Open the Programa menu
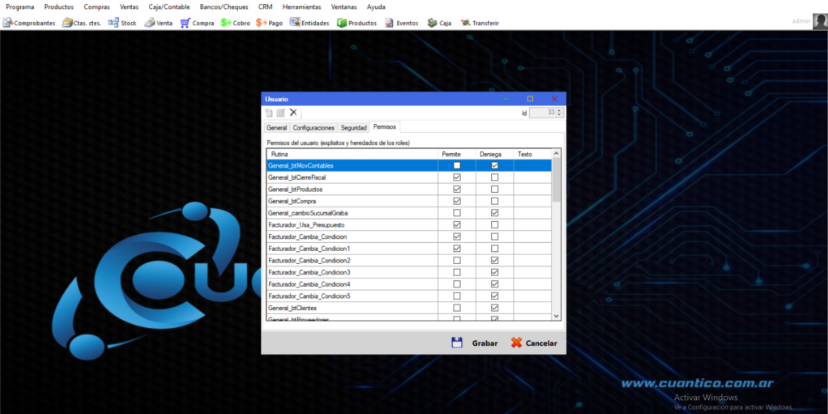The height and width of the screenshot is (414, 828). (x=20, y=7)
